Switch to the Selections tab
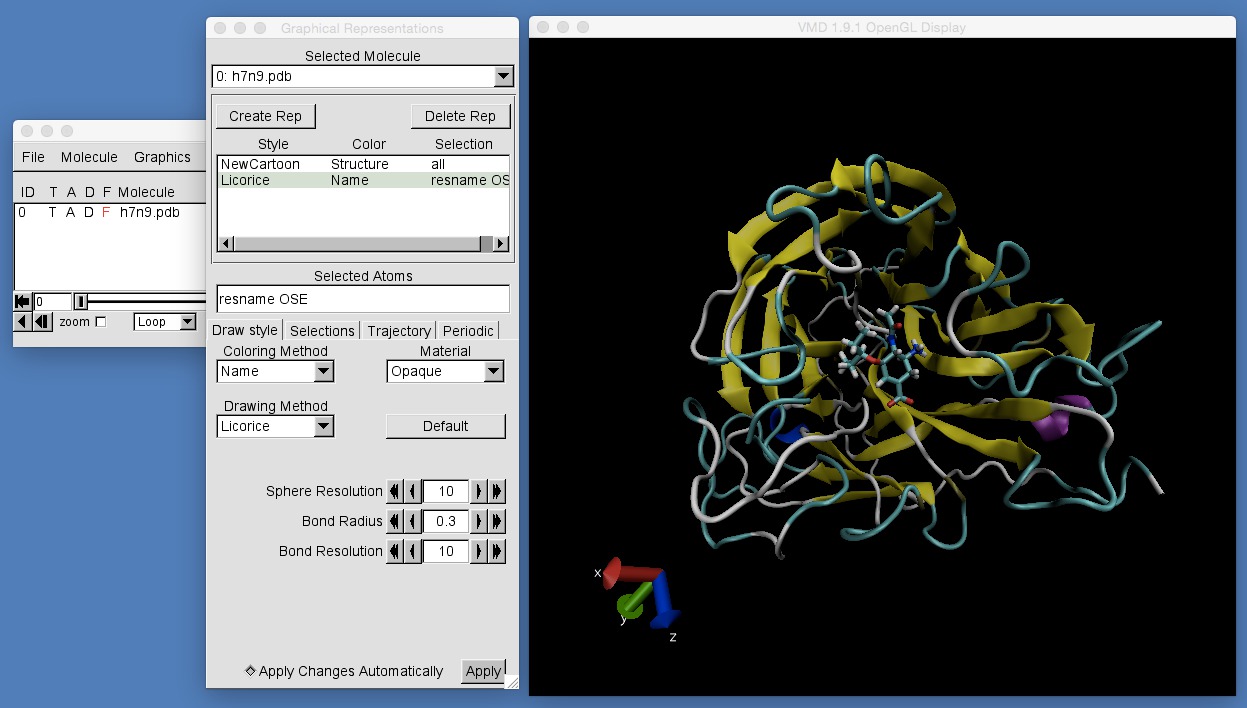Screen dimensions: 1247x708 322,330
